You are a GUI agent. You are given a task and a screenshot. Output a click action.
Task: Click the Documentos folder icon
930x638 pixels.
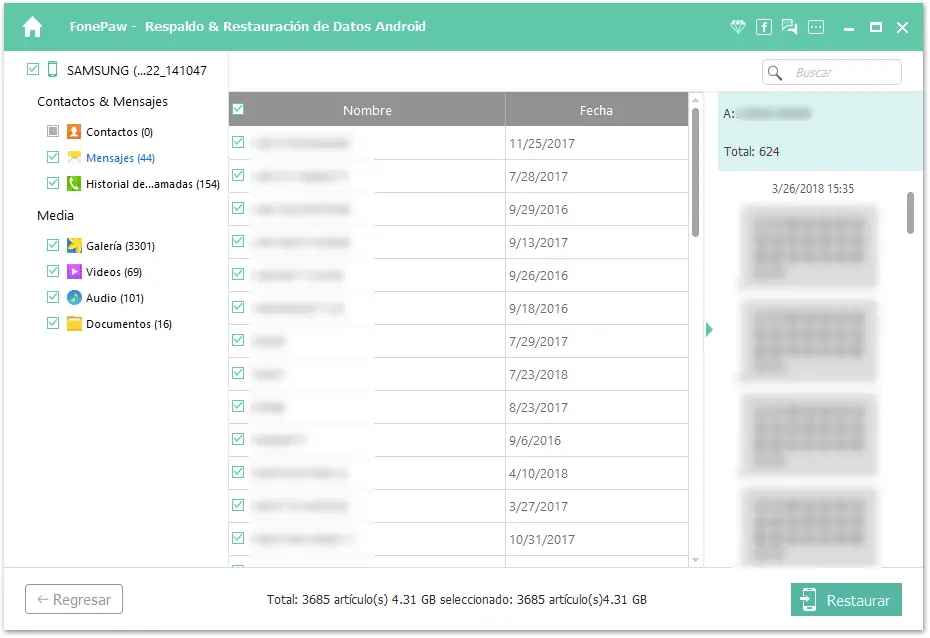click(x=74, y=324)
